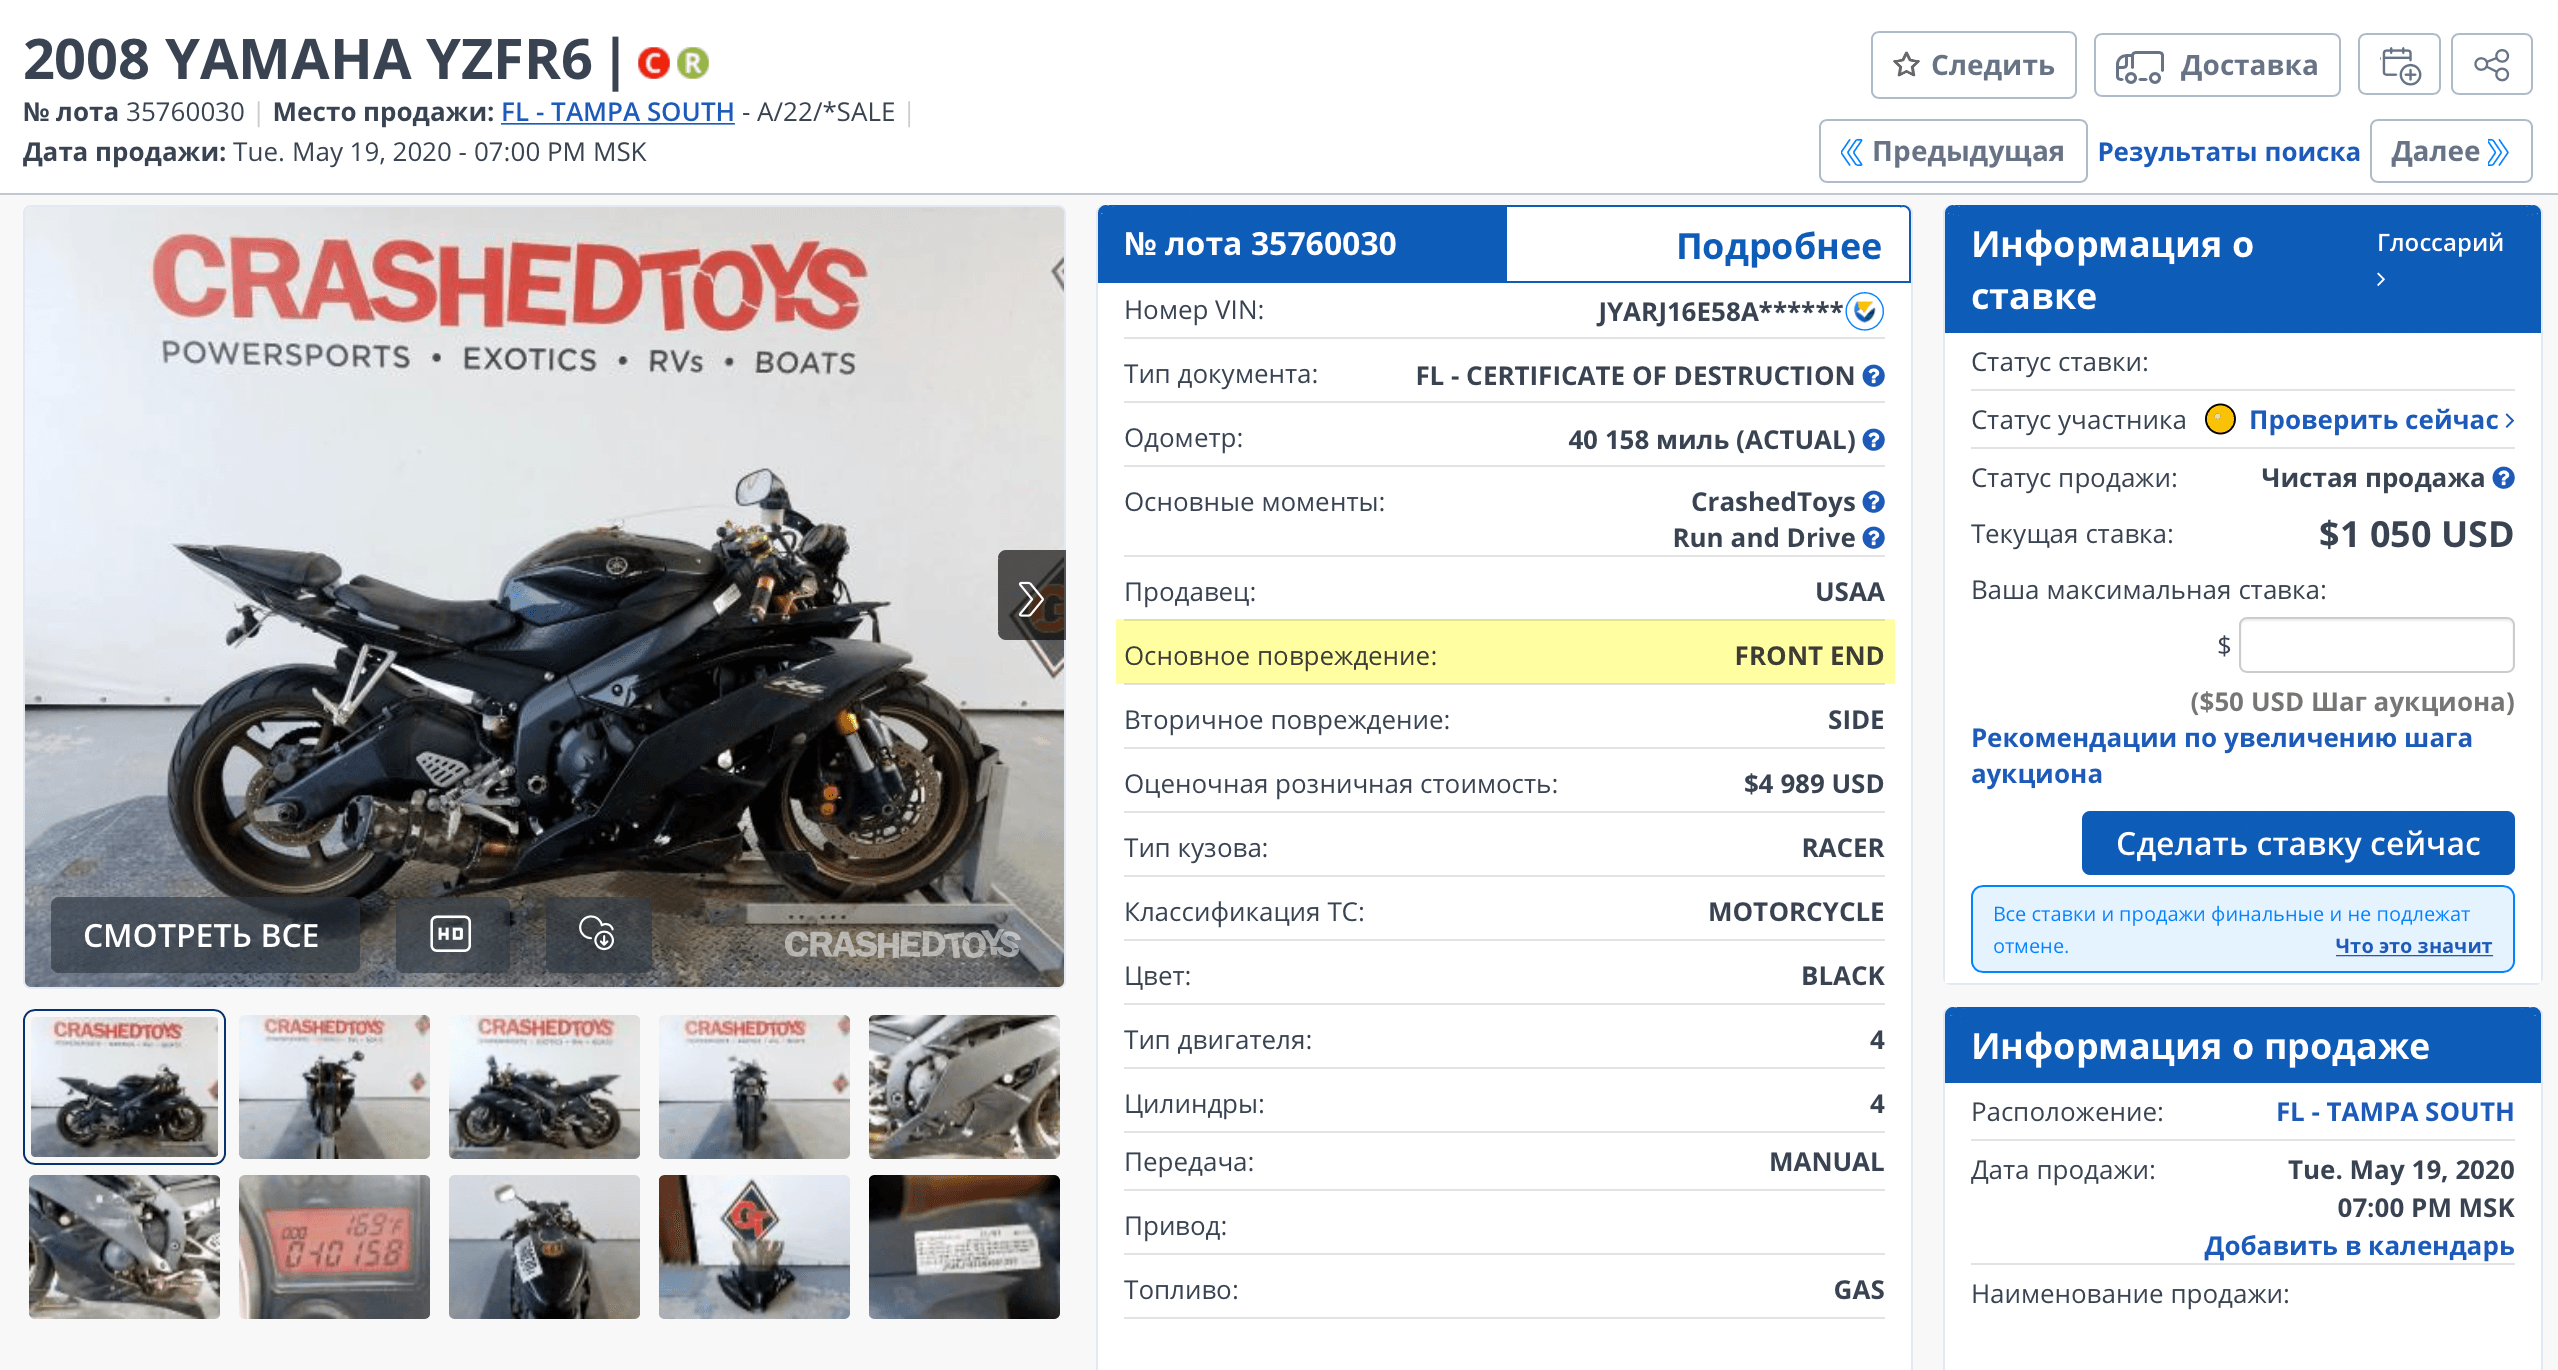
Task: Select the № лота 35760030 tab
Action: 1302,244
